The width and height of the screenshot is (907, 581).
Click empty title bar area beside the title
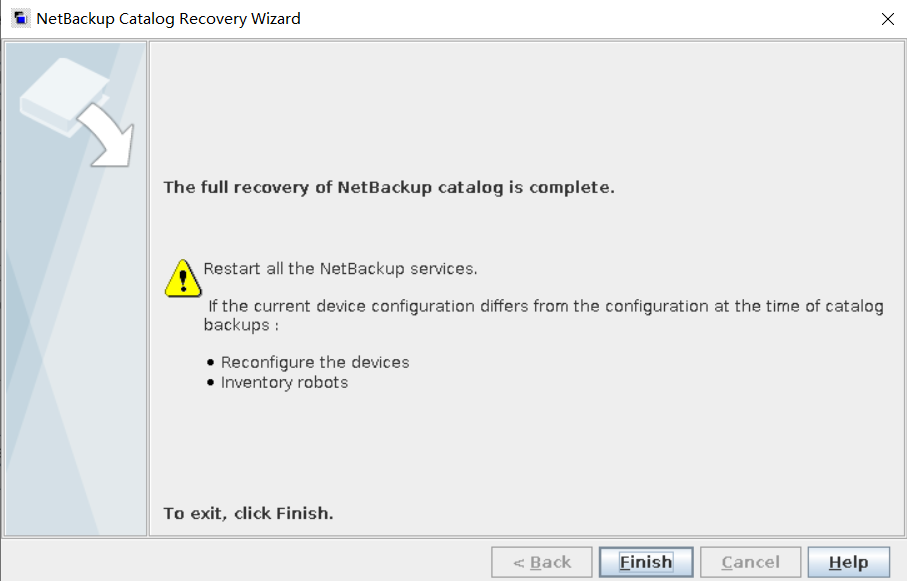click(x=580, y=19)
